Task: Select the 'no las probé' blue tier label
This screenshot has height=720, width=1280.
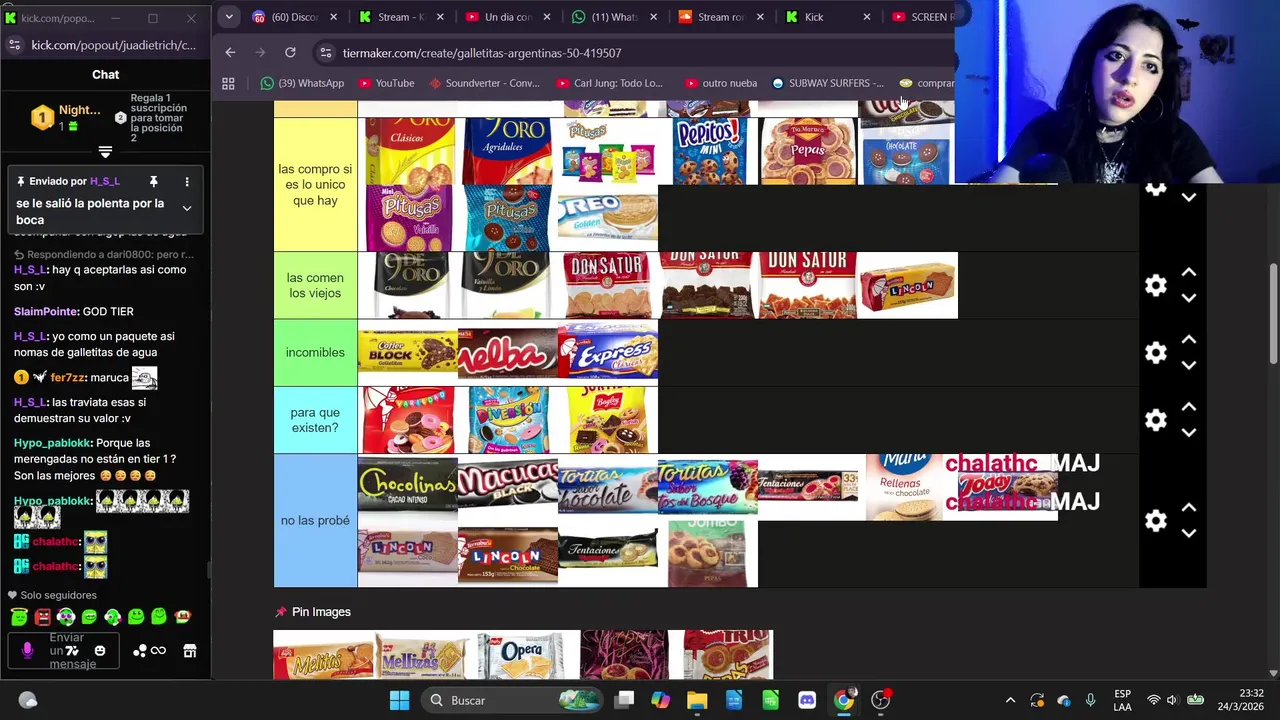Action: (x=315, y=520)
